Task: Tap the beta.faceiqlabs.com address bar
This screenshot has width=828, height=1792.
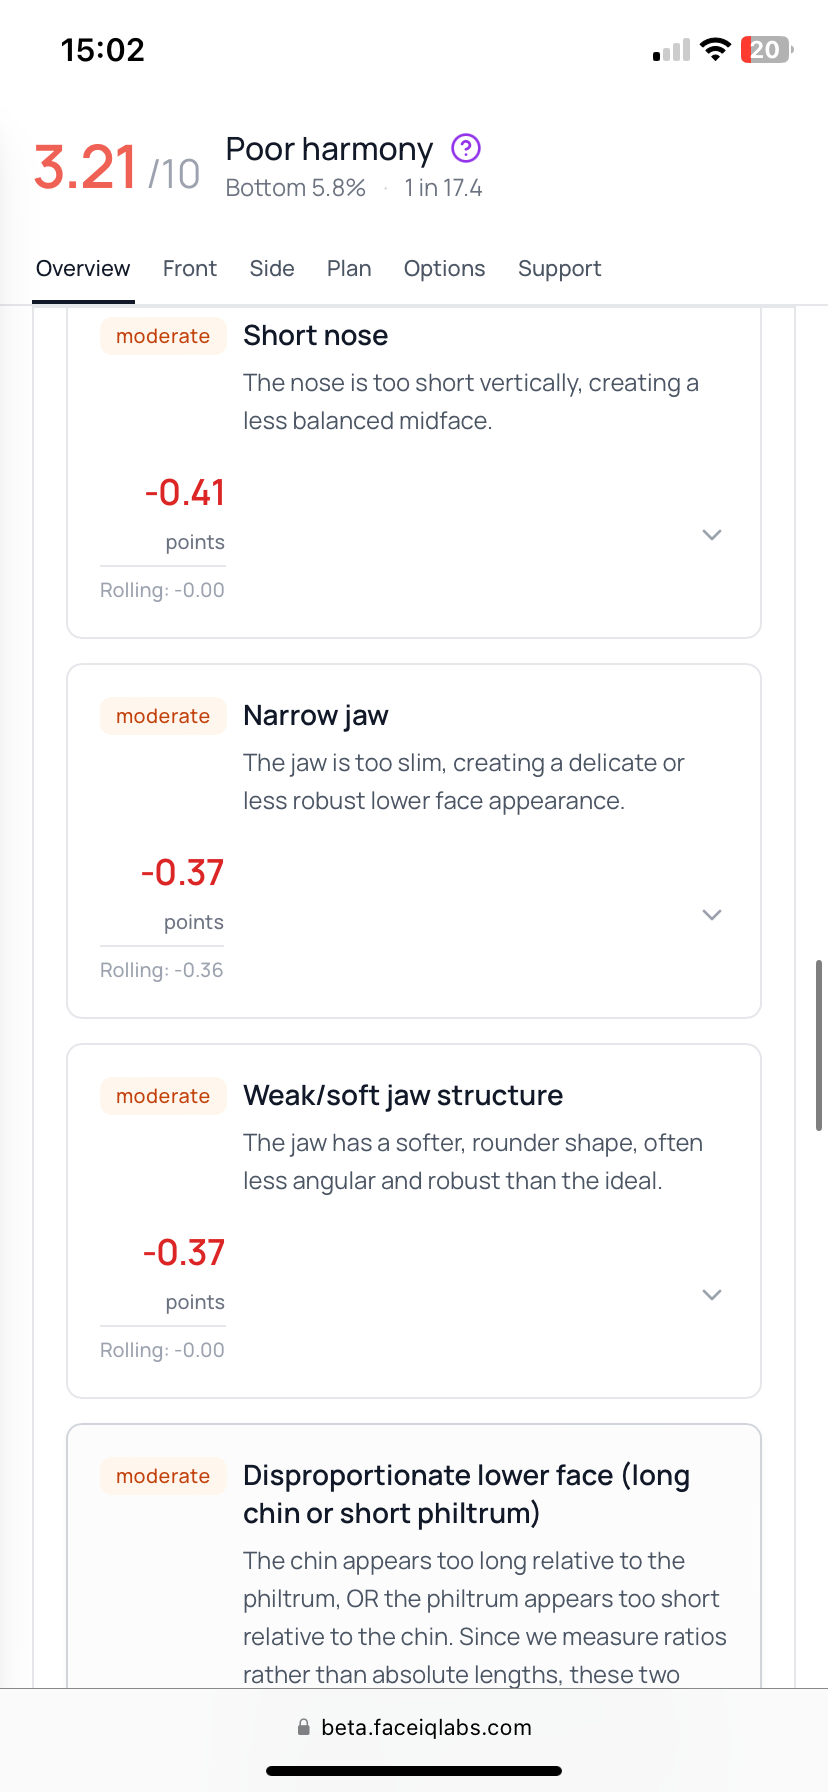Action: coord(426,1727)
